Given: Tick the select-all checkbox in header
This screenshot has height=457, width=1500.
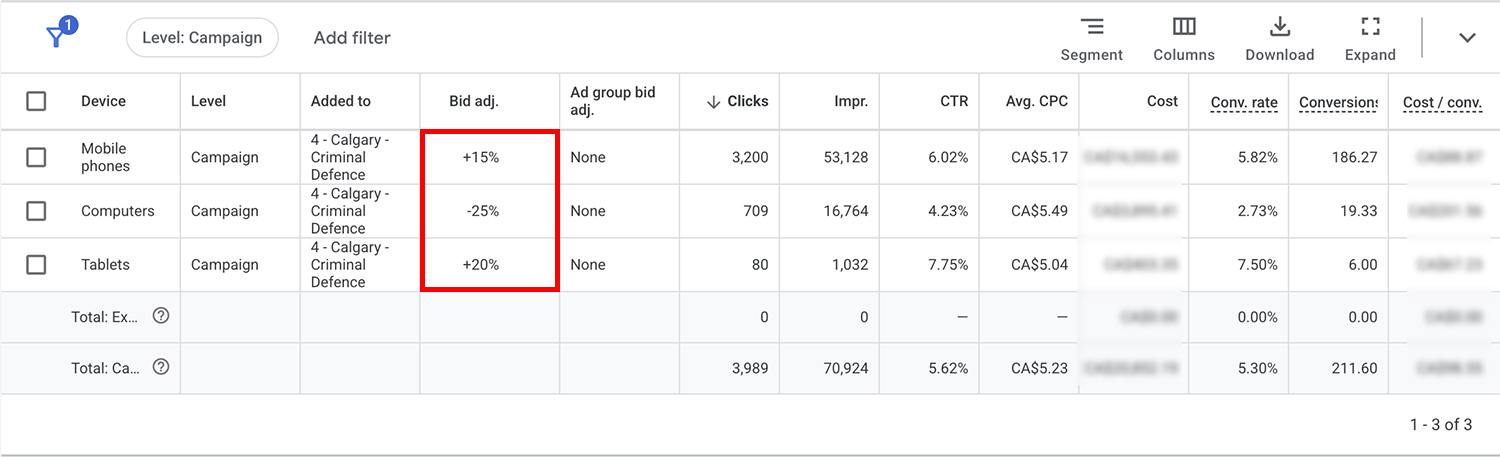Looking at the screenshot, I should (36, 101).
